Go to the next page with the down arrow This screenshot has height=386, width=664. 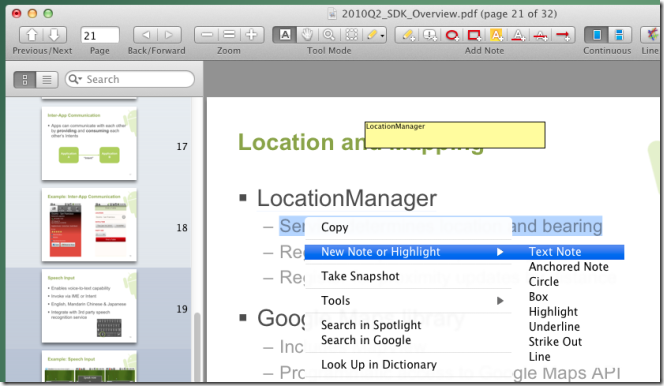pyautogui.click(x=54, y=35)
